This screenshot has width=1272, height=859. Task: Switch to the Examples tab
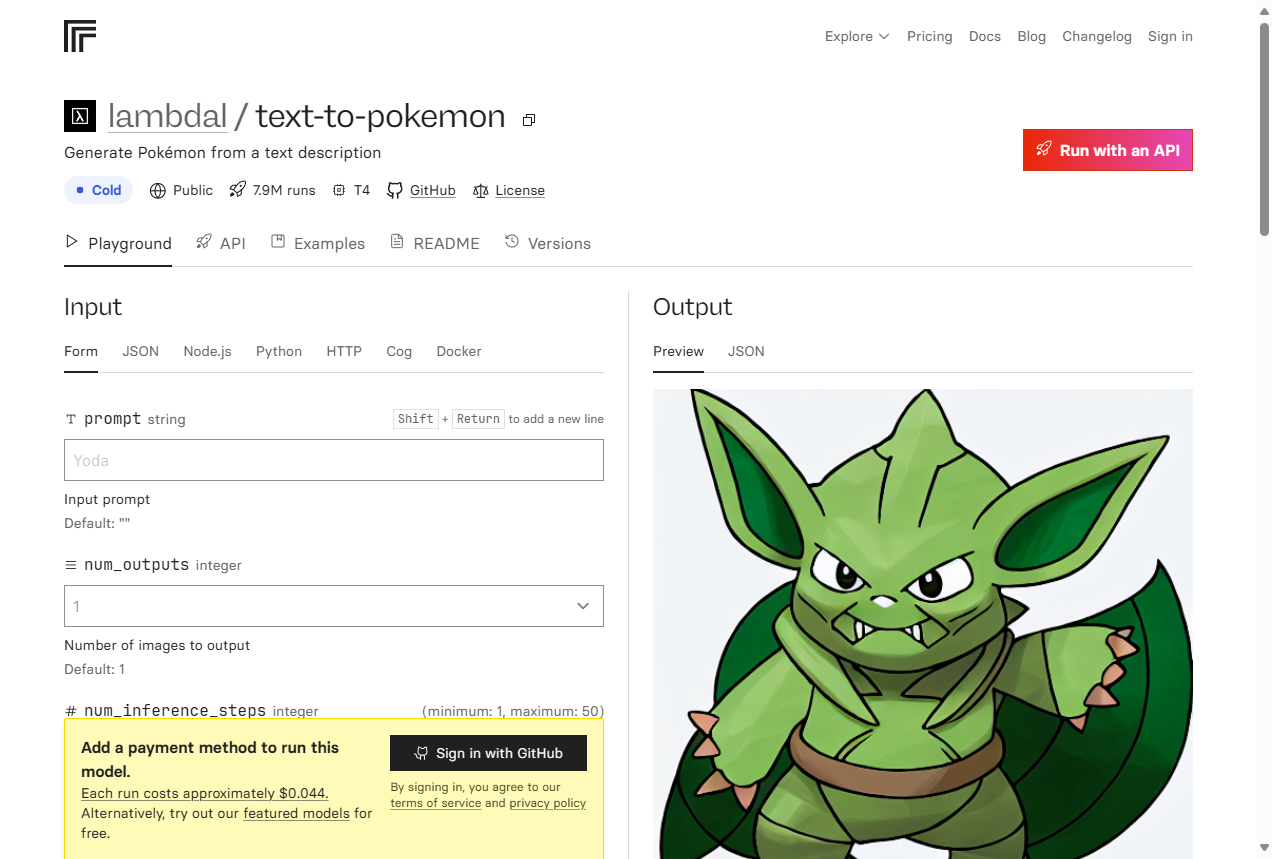[x=328, y=243]
